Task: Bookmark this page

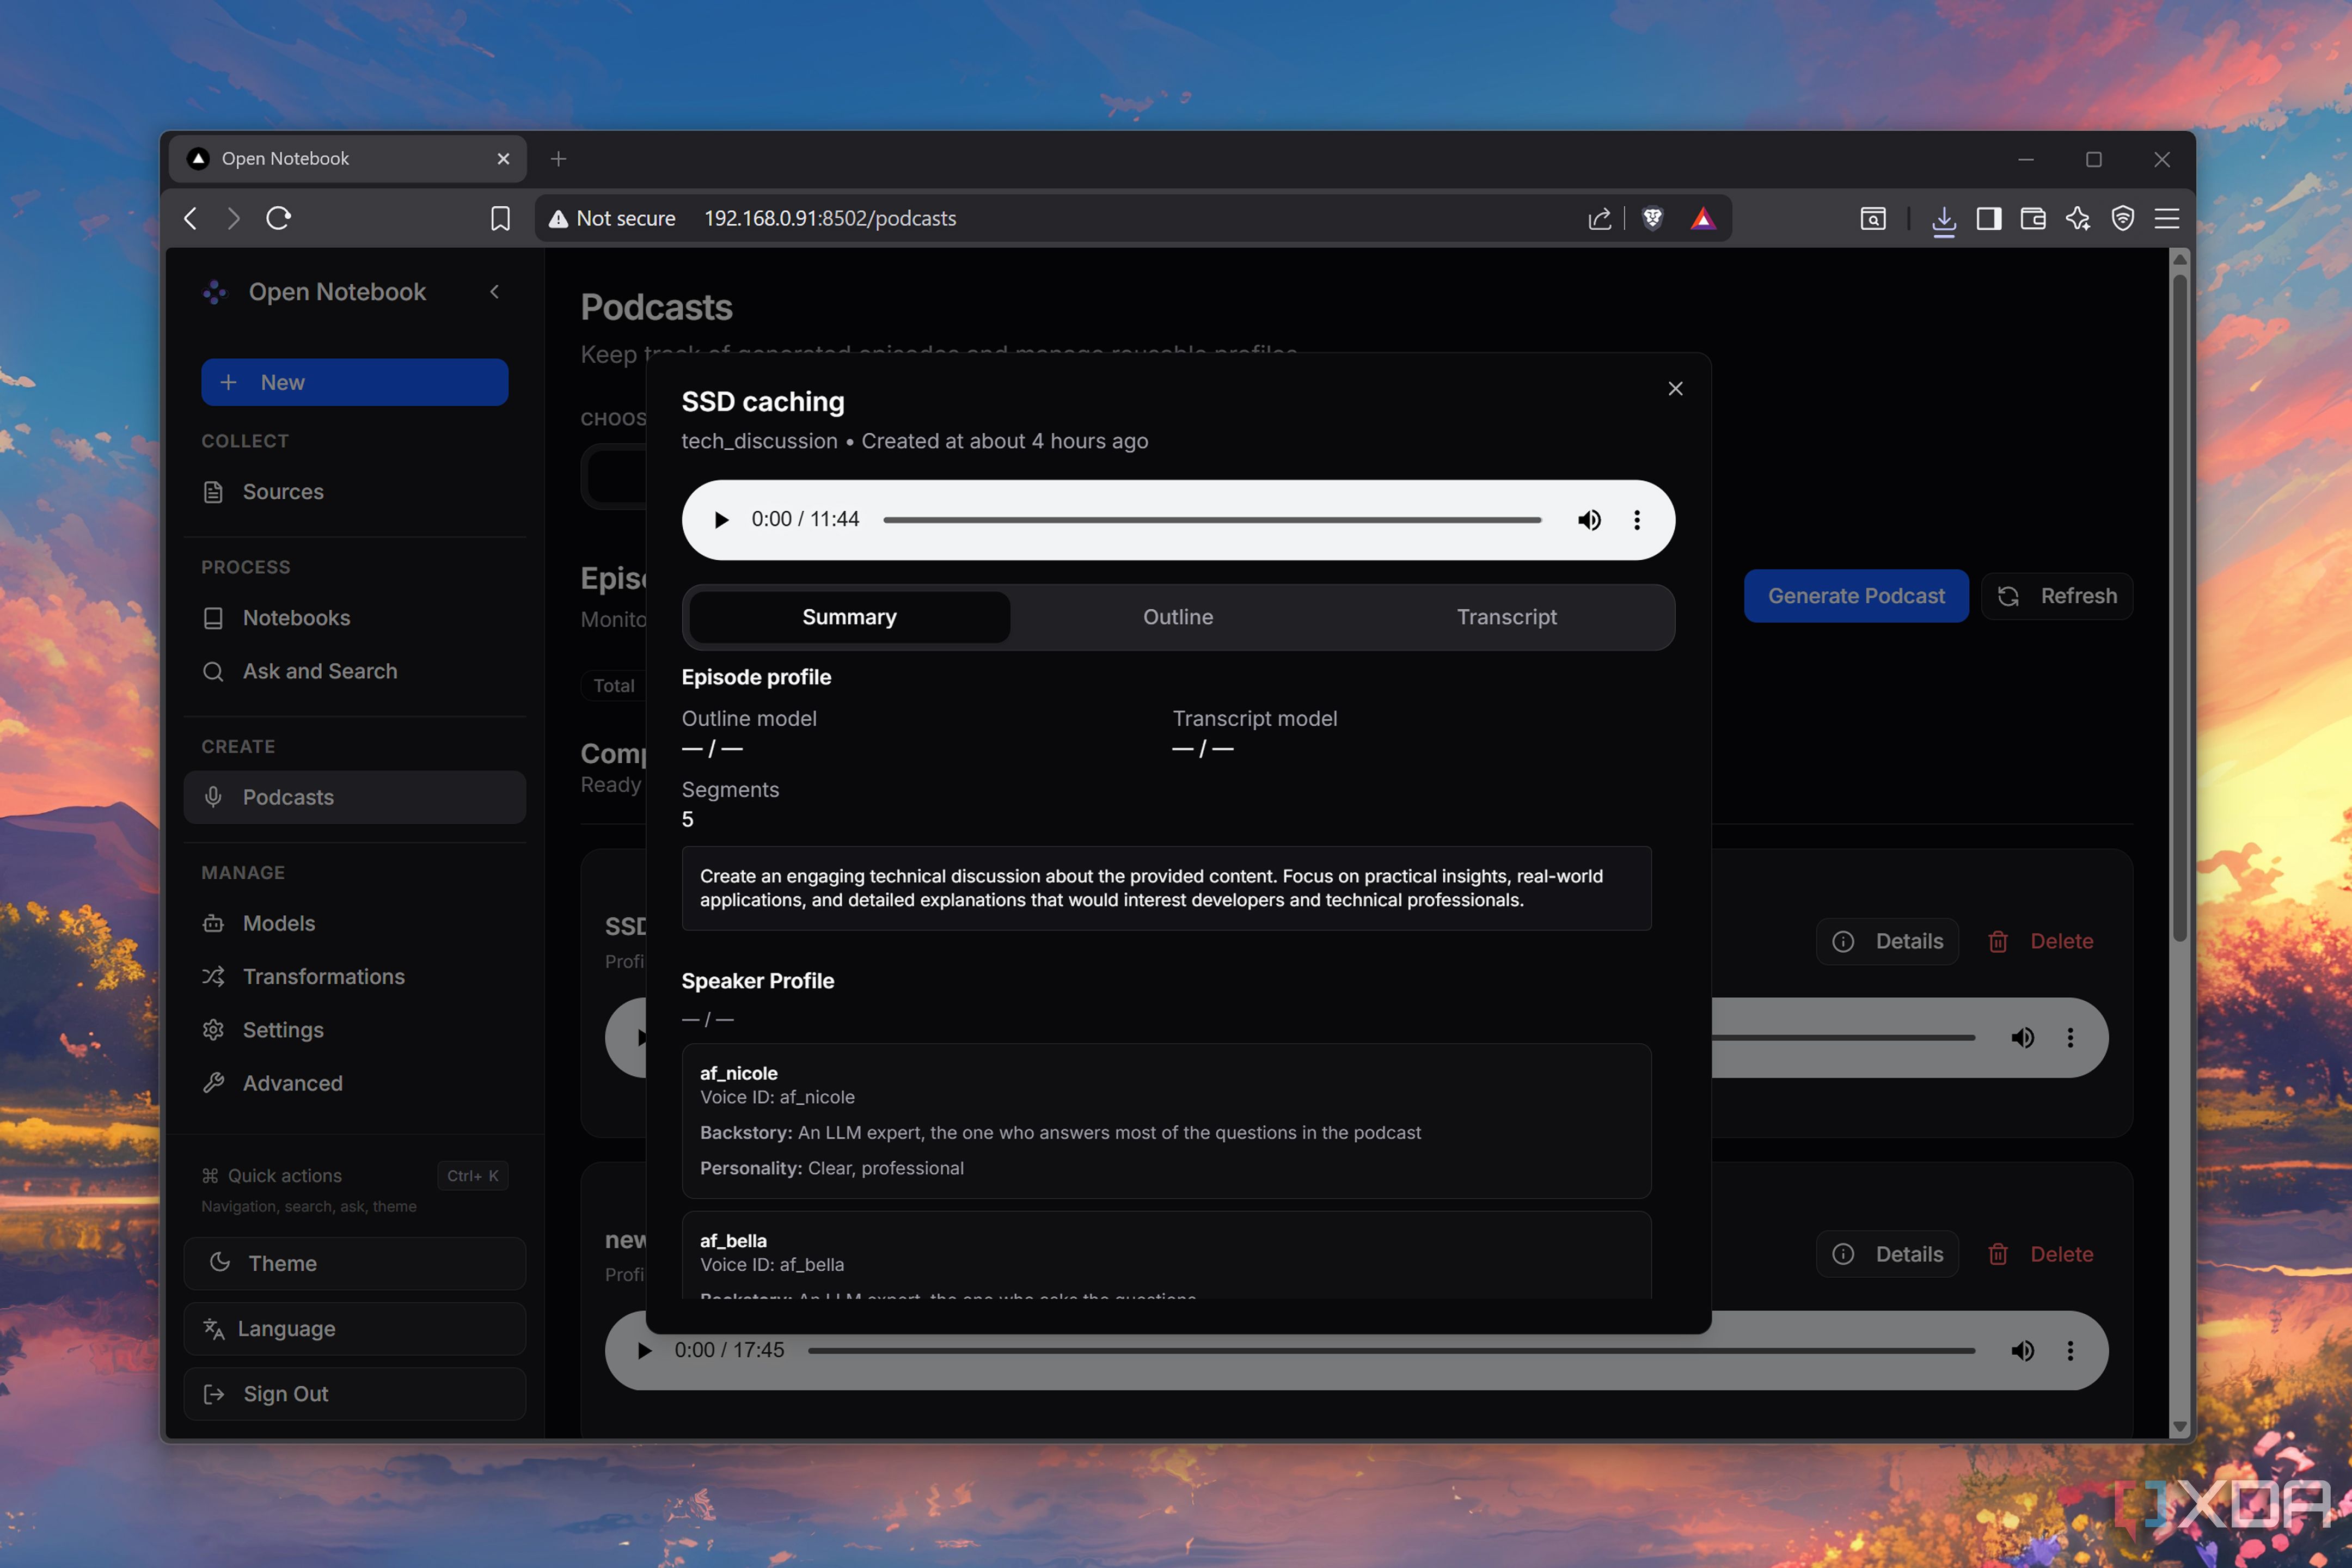Action: tap(500, 218)
